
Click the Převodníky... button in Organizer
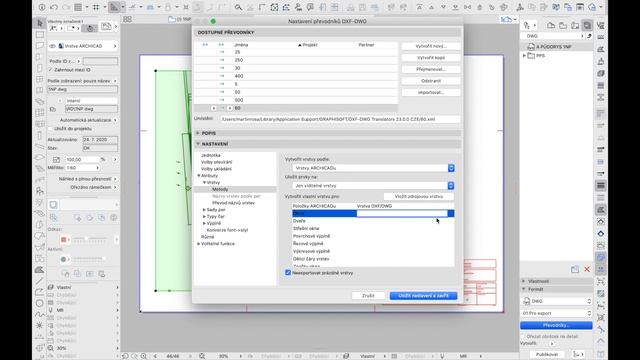[x=556, y=325]
